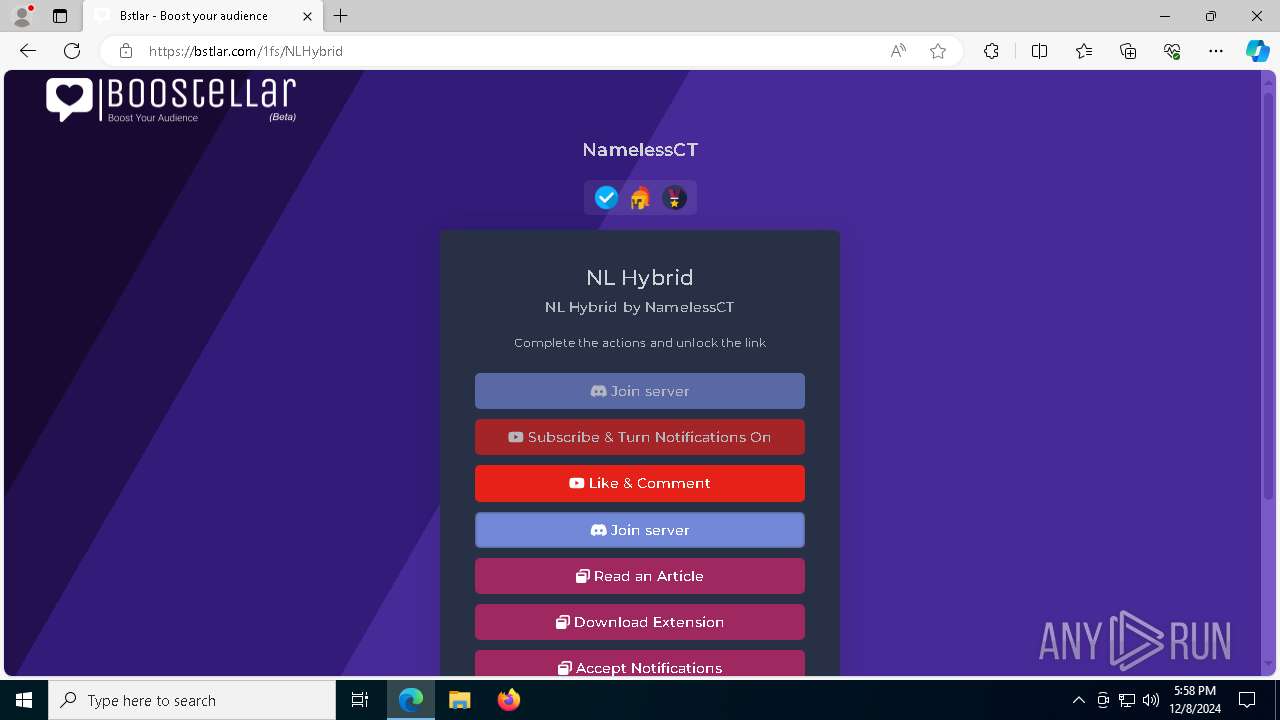Close the Bstlar browser tab
Image resolution: width=1280 pixels, height=720 pixels.
tap(307, 16)
